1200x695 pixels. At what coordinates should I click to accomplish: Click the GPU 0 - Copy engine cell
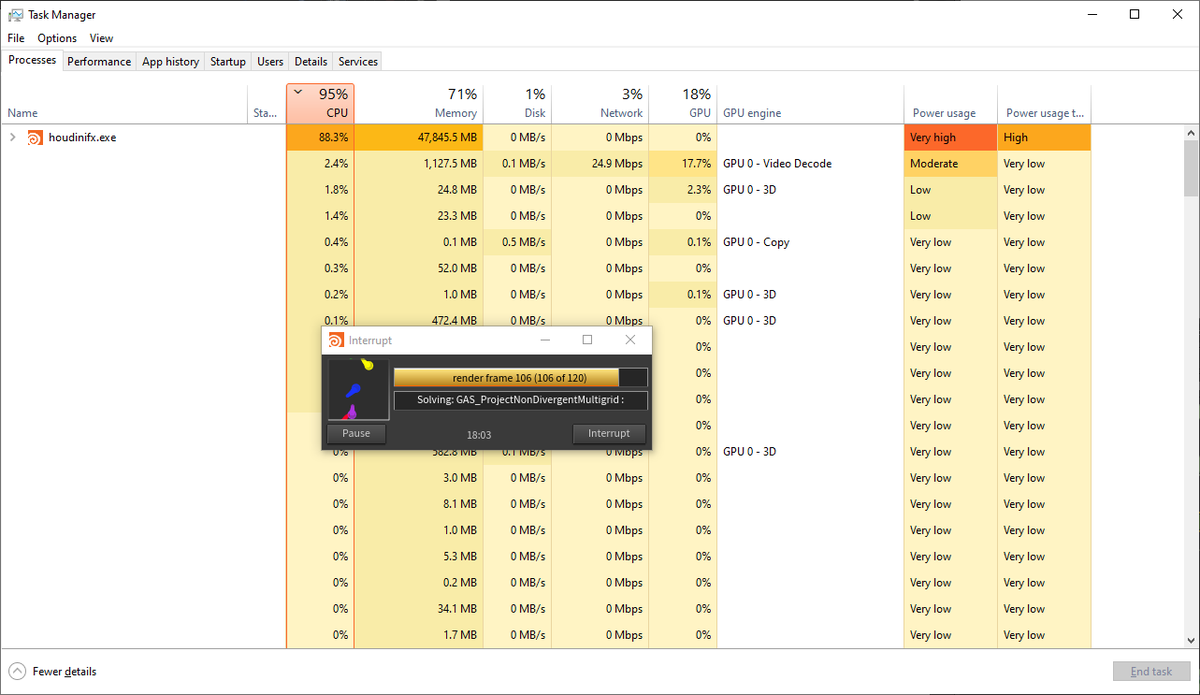[810, 242]
